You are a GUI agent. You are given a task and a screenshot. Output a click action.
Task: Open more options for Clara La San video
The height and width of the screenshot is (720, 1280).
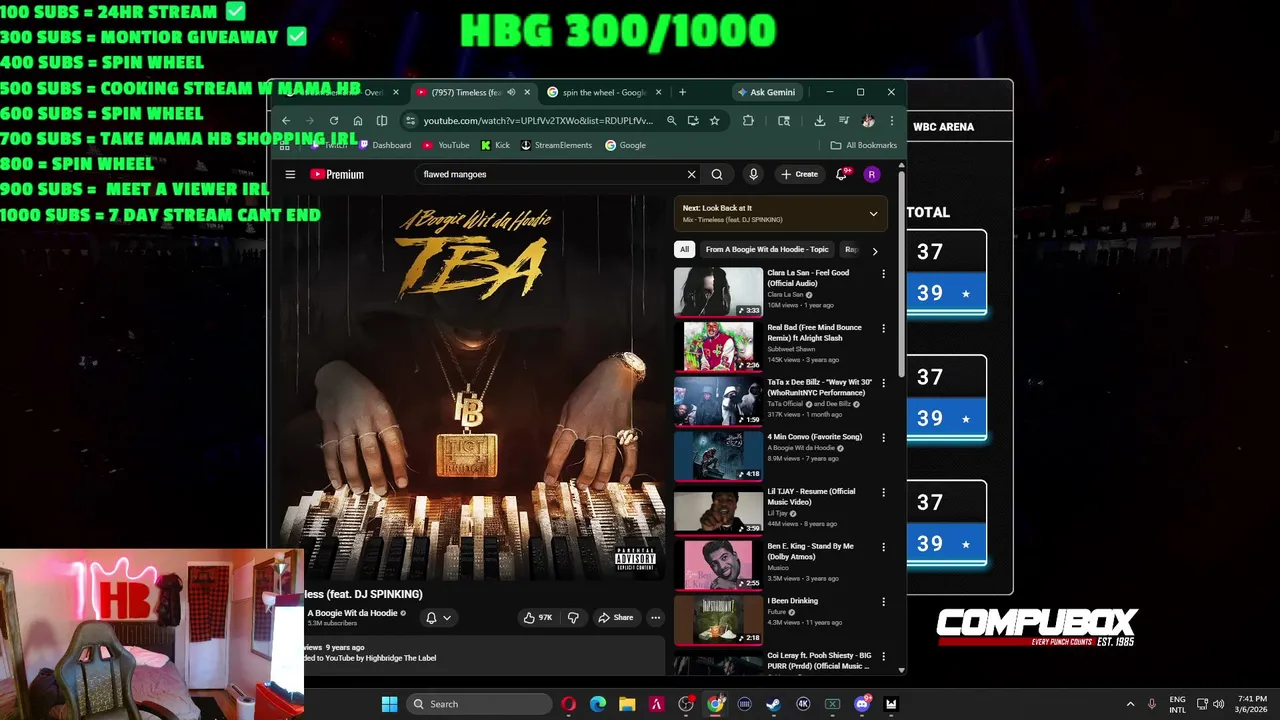tap(883, 273)
